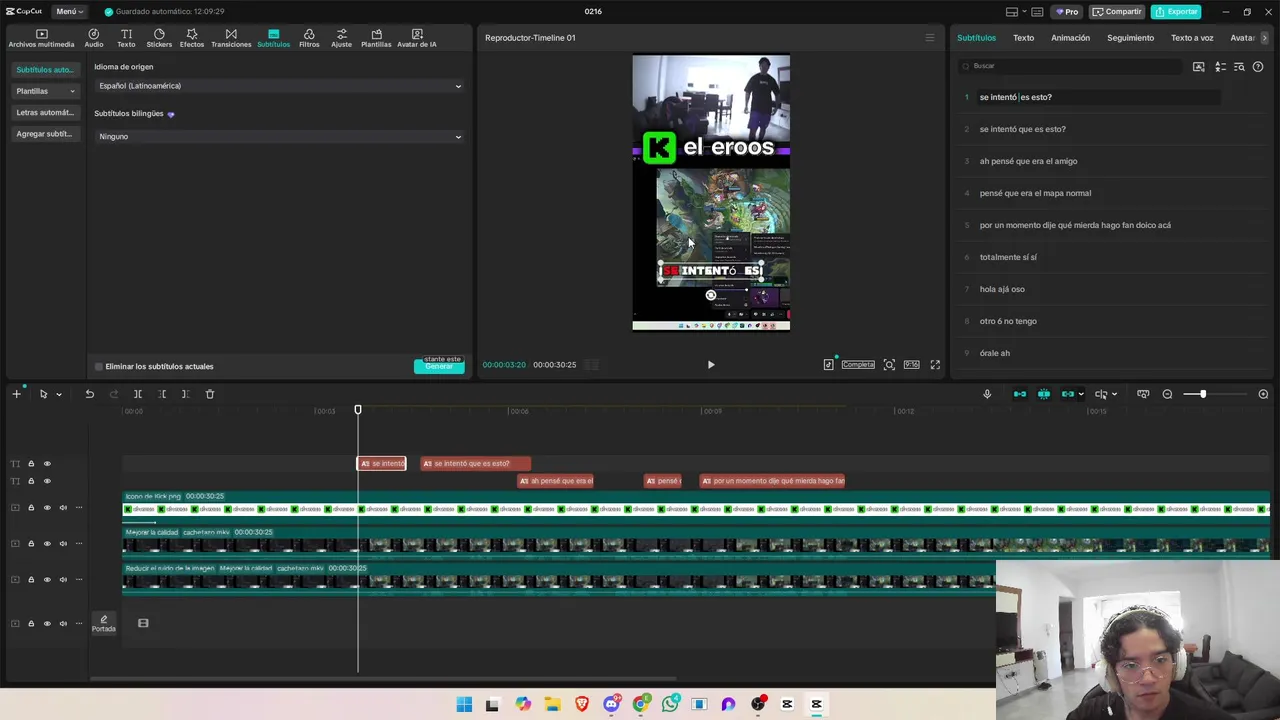This screenshot has height=720, width=1280.
Task: Undo the last timeline action
Action: coord(89,394)
